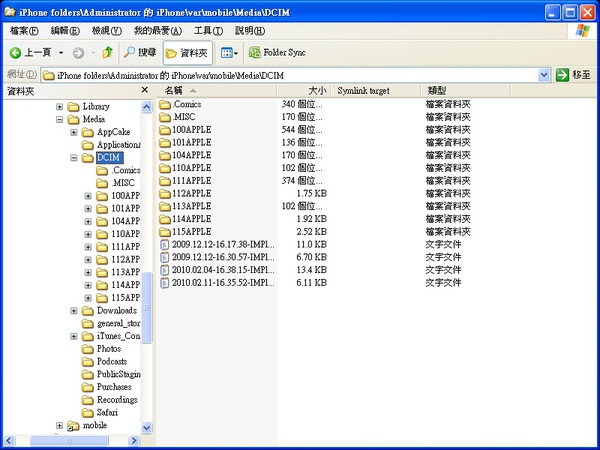Open the File (檔案) menu
The image size is (600, 450).
24,31
